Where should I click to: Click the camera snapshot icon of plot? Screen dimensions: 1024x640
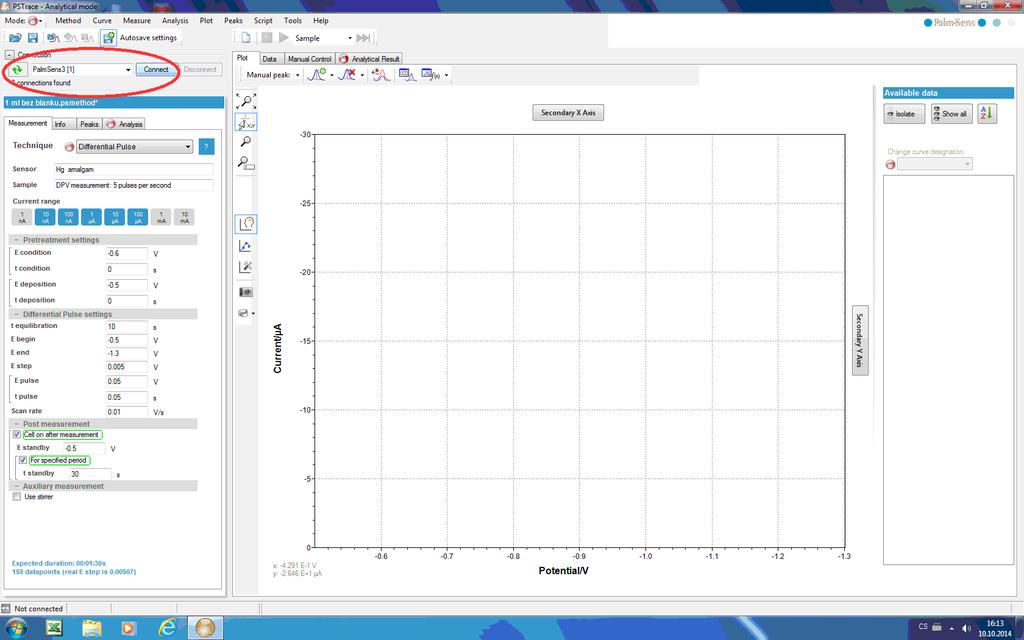point(246,292)
